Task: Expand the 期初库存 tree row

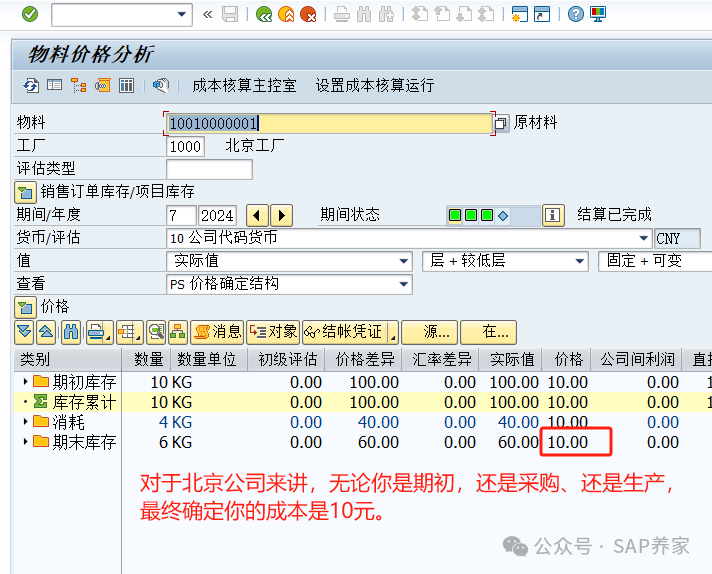Action: tap(25, 382)
